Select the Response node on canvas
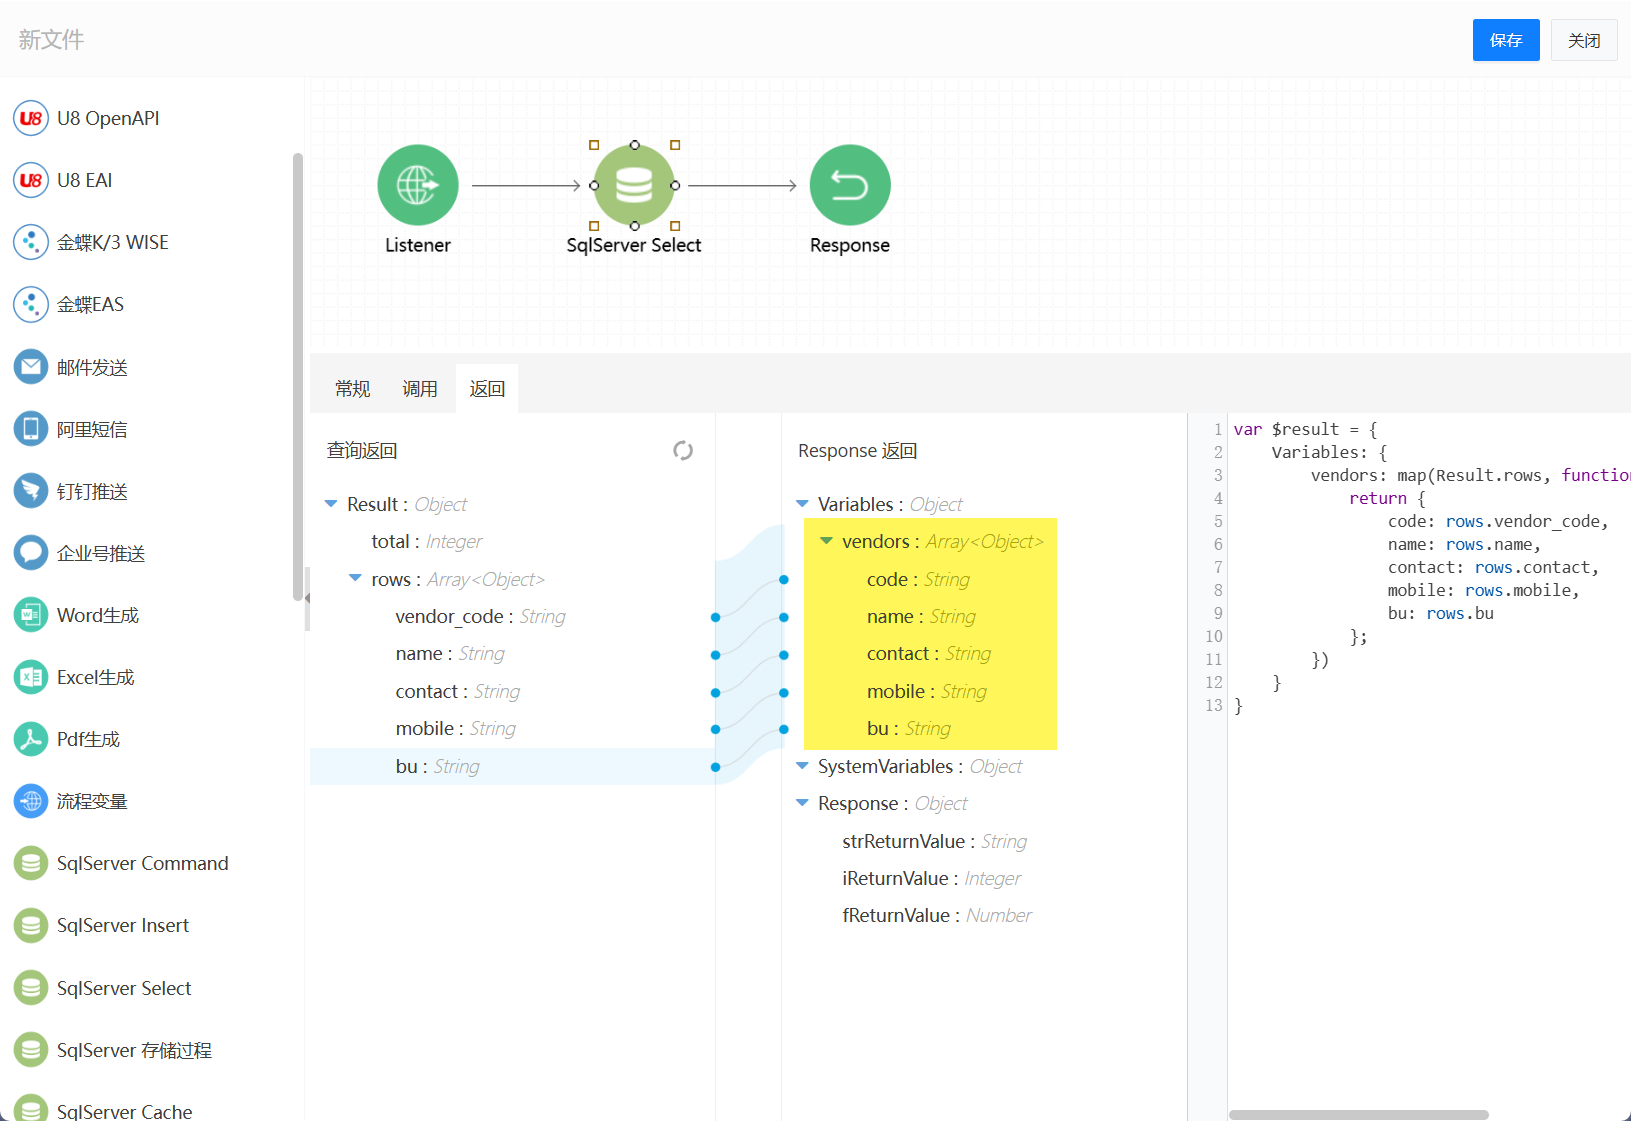The width and height of the screenshot is (1631, 1121). pyautogui.click(x=849, y=186)
